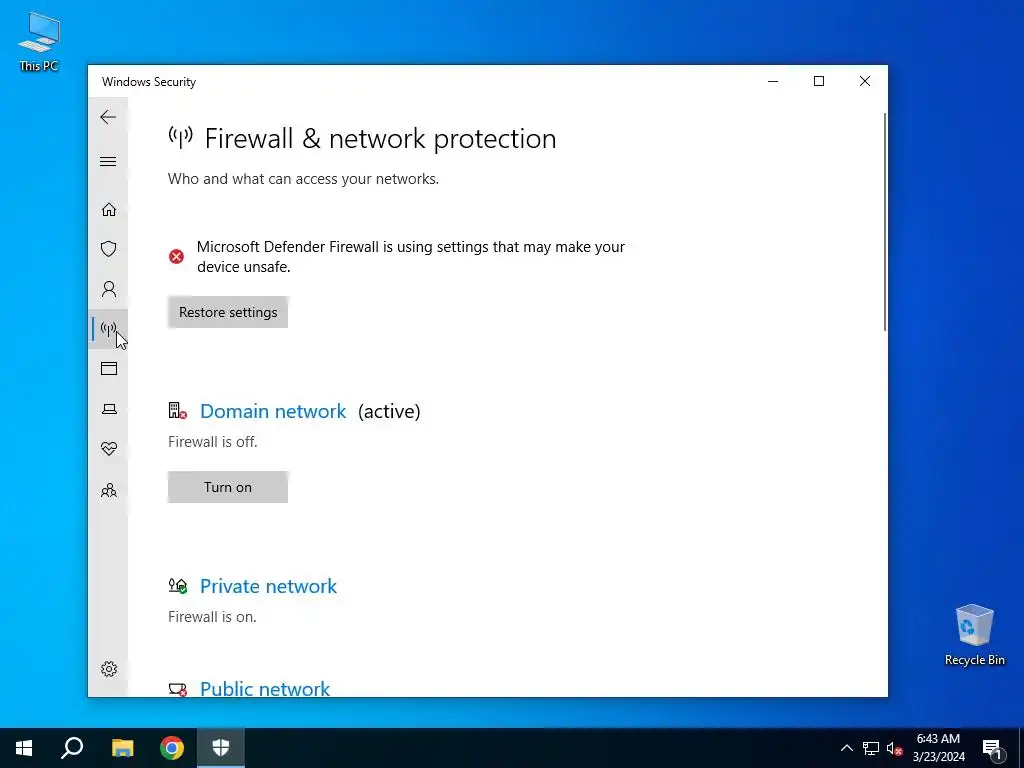
Task: Open taskbar Search magnifier
Action: click(72, 748)
